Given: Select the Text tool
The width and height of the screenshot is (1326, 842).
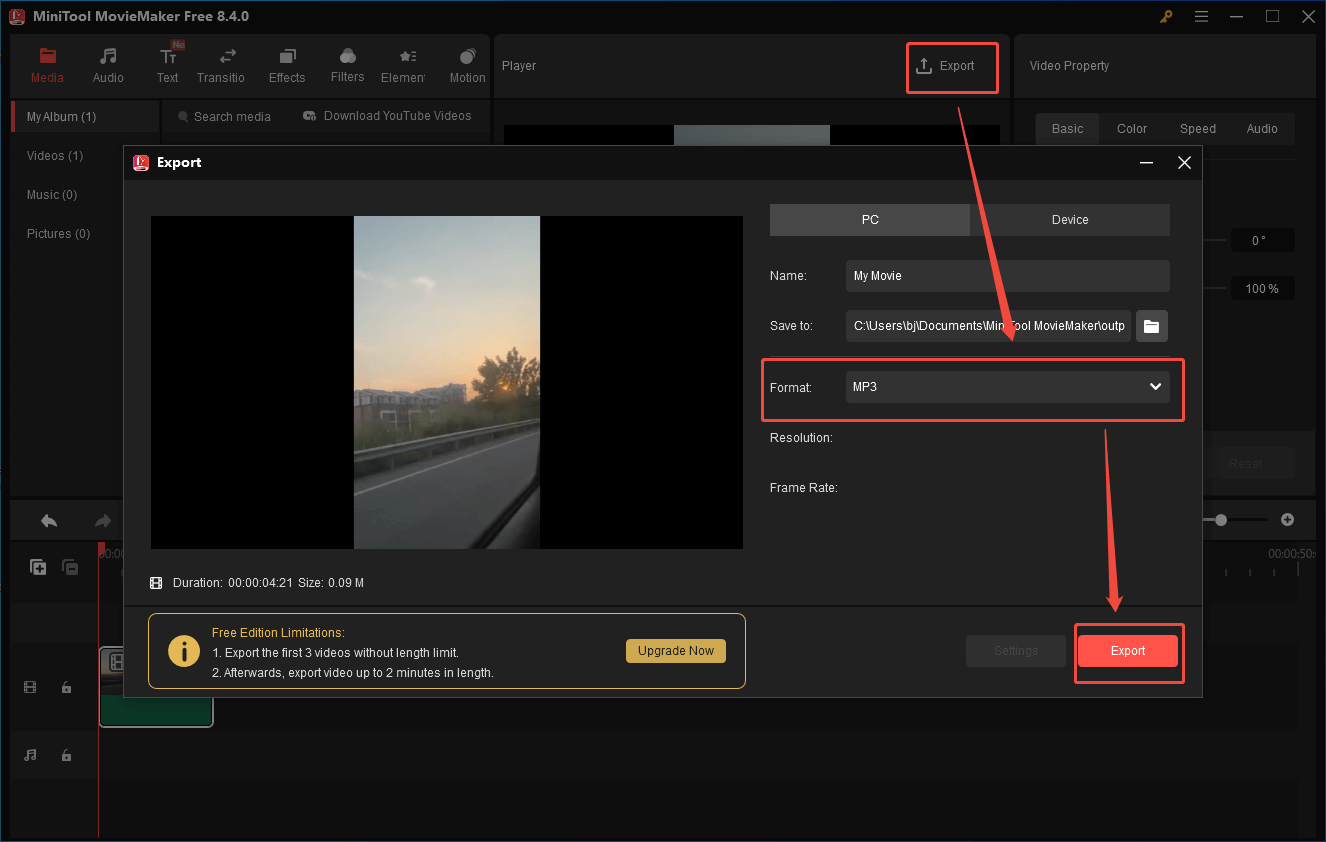Looking at the screenshot, I should point(167,65).
